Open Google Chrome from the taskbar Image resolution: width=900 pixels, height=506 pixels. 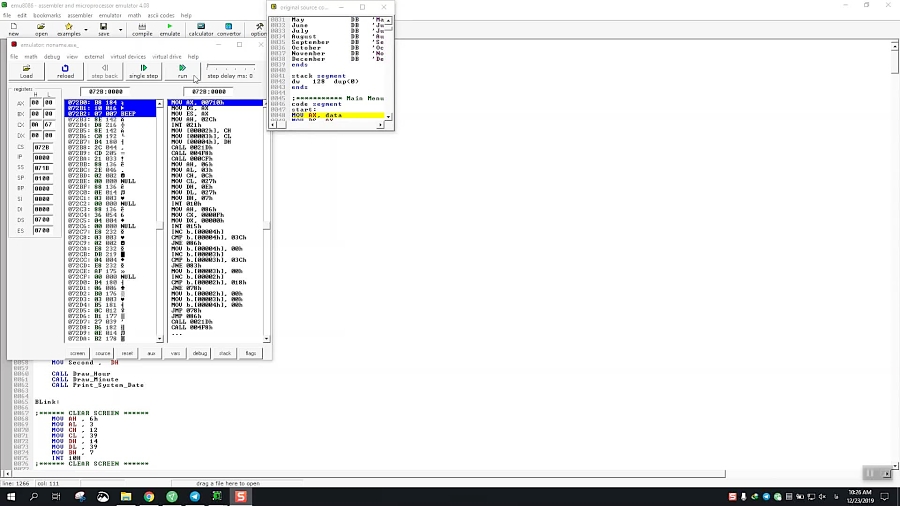pyautogui.click(x=149, y=496)
